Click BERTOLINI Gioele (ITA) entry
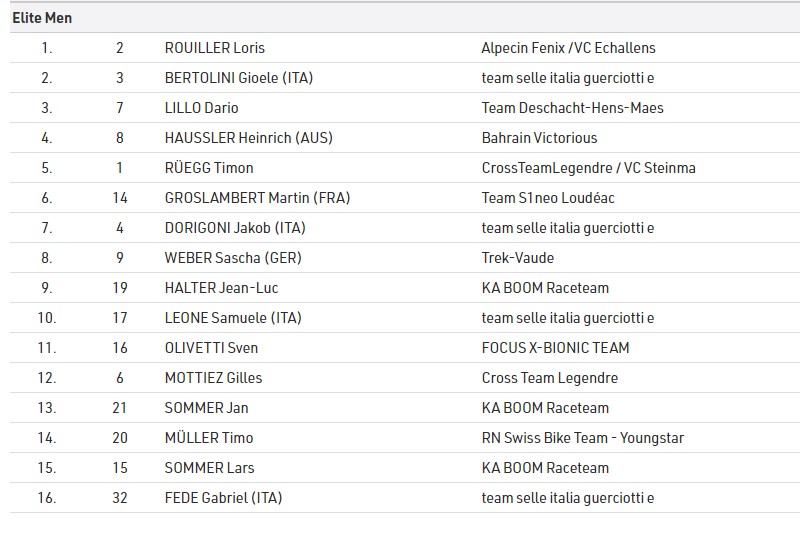 pos(239,78)
